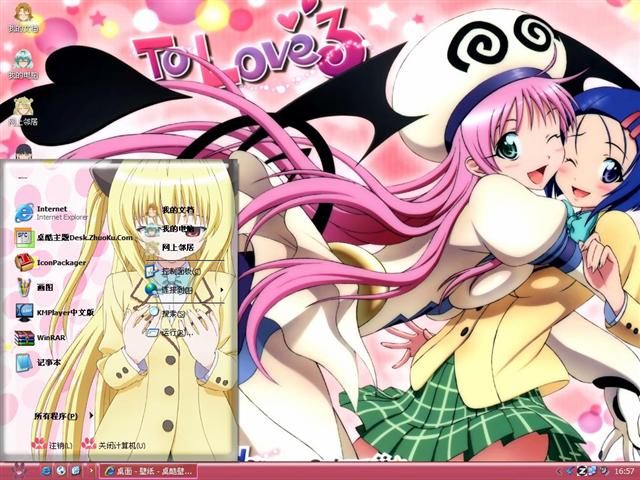This screenshot has height=480, width=640.
Task: Launch Internet Explorer quick launch icon
Action: tap(46, 471)
